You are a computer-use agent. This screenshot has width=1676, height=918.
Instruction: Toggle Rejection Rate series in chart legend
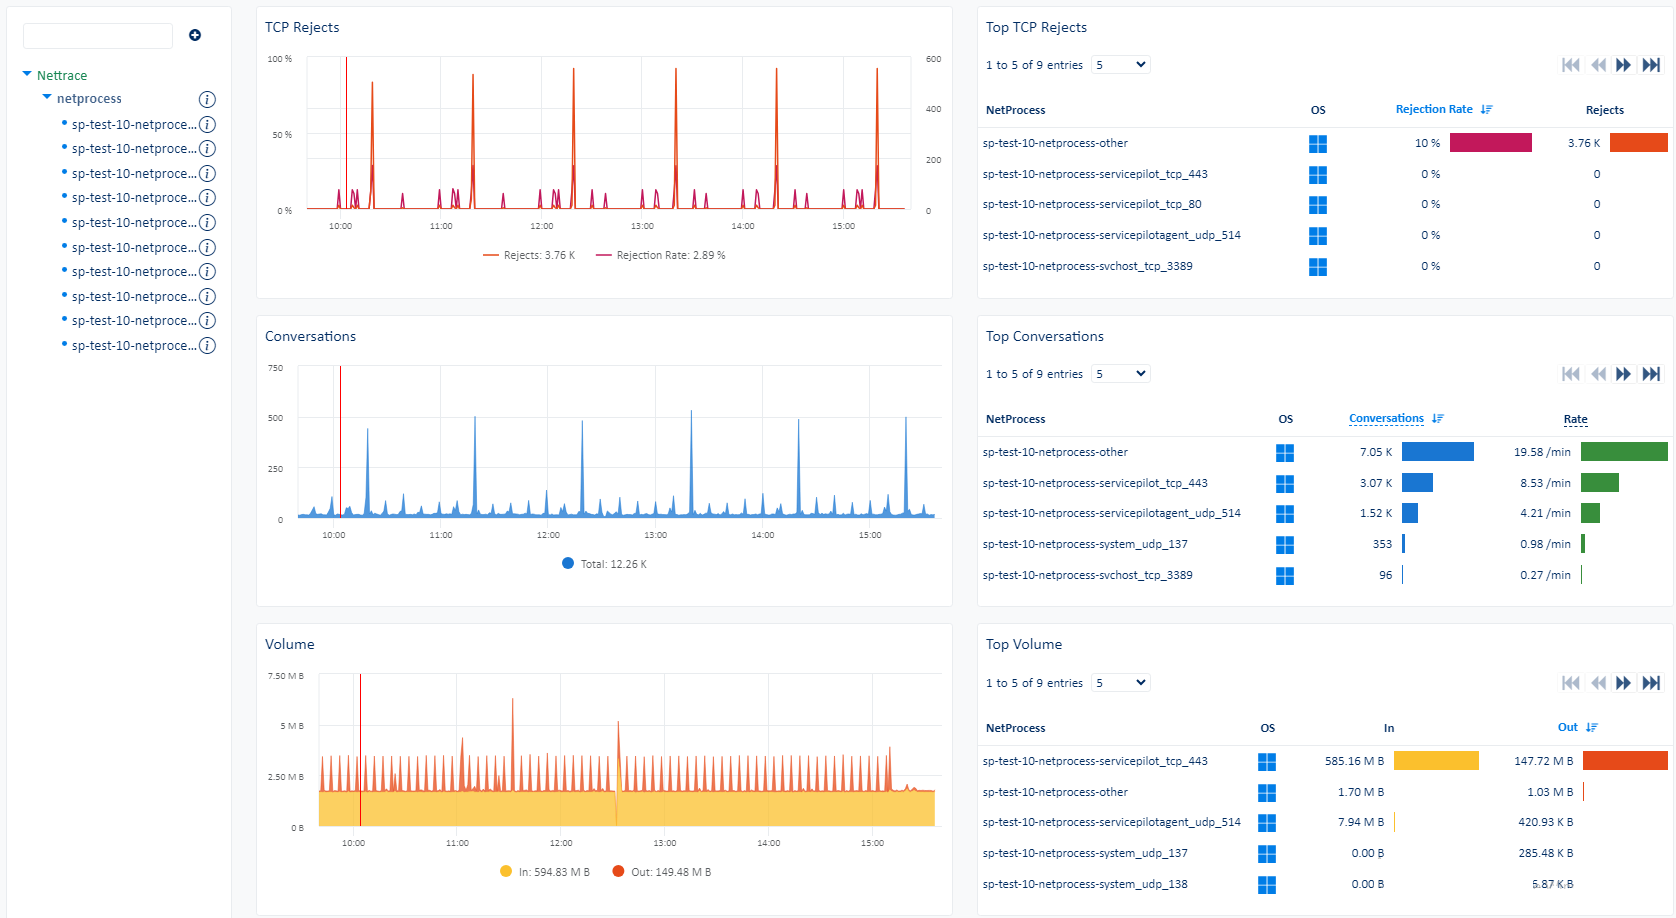[x=660, y=256]
